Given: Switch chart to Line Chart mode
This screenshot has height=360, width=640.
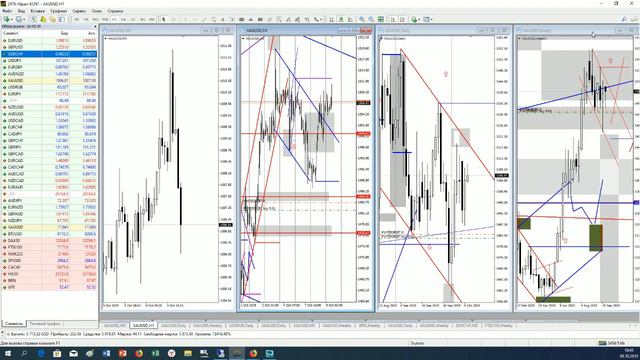Looking at the screenshot, I should (x=351, y=19).
